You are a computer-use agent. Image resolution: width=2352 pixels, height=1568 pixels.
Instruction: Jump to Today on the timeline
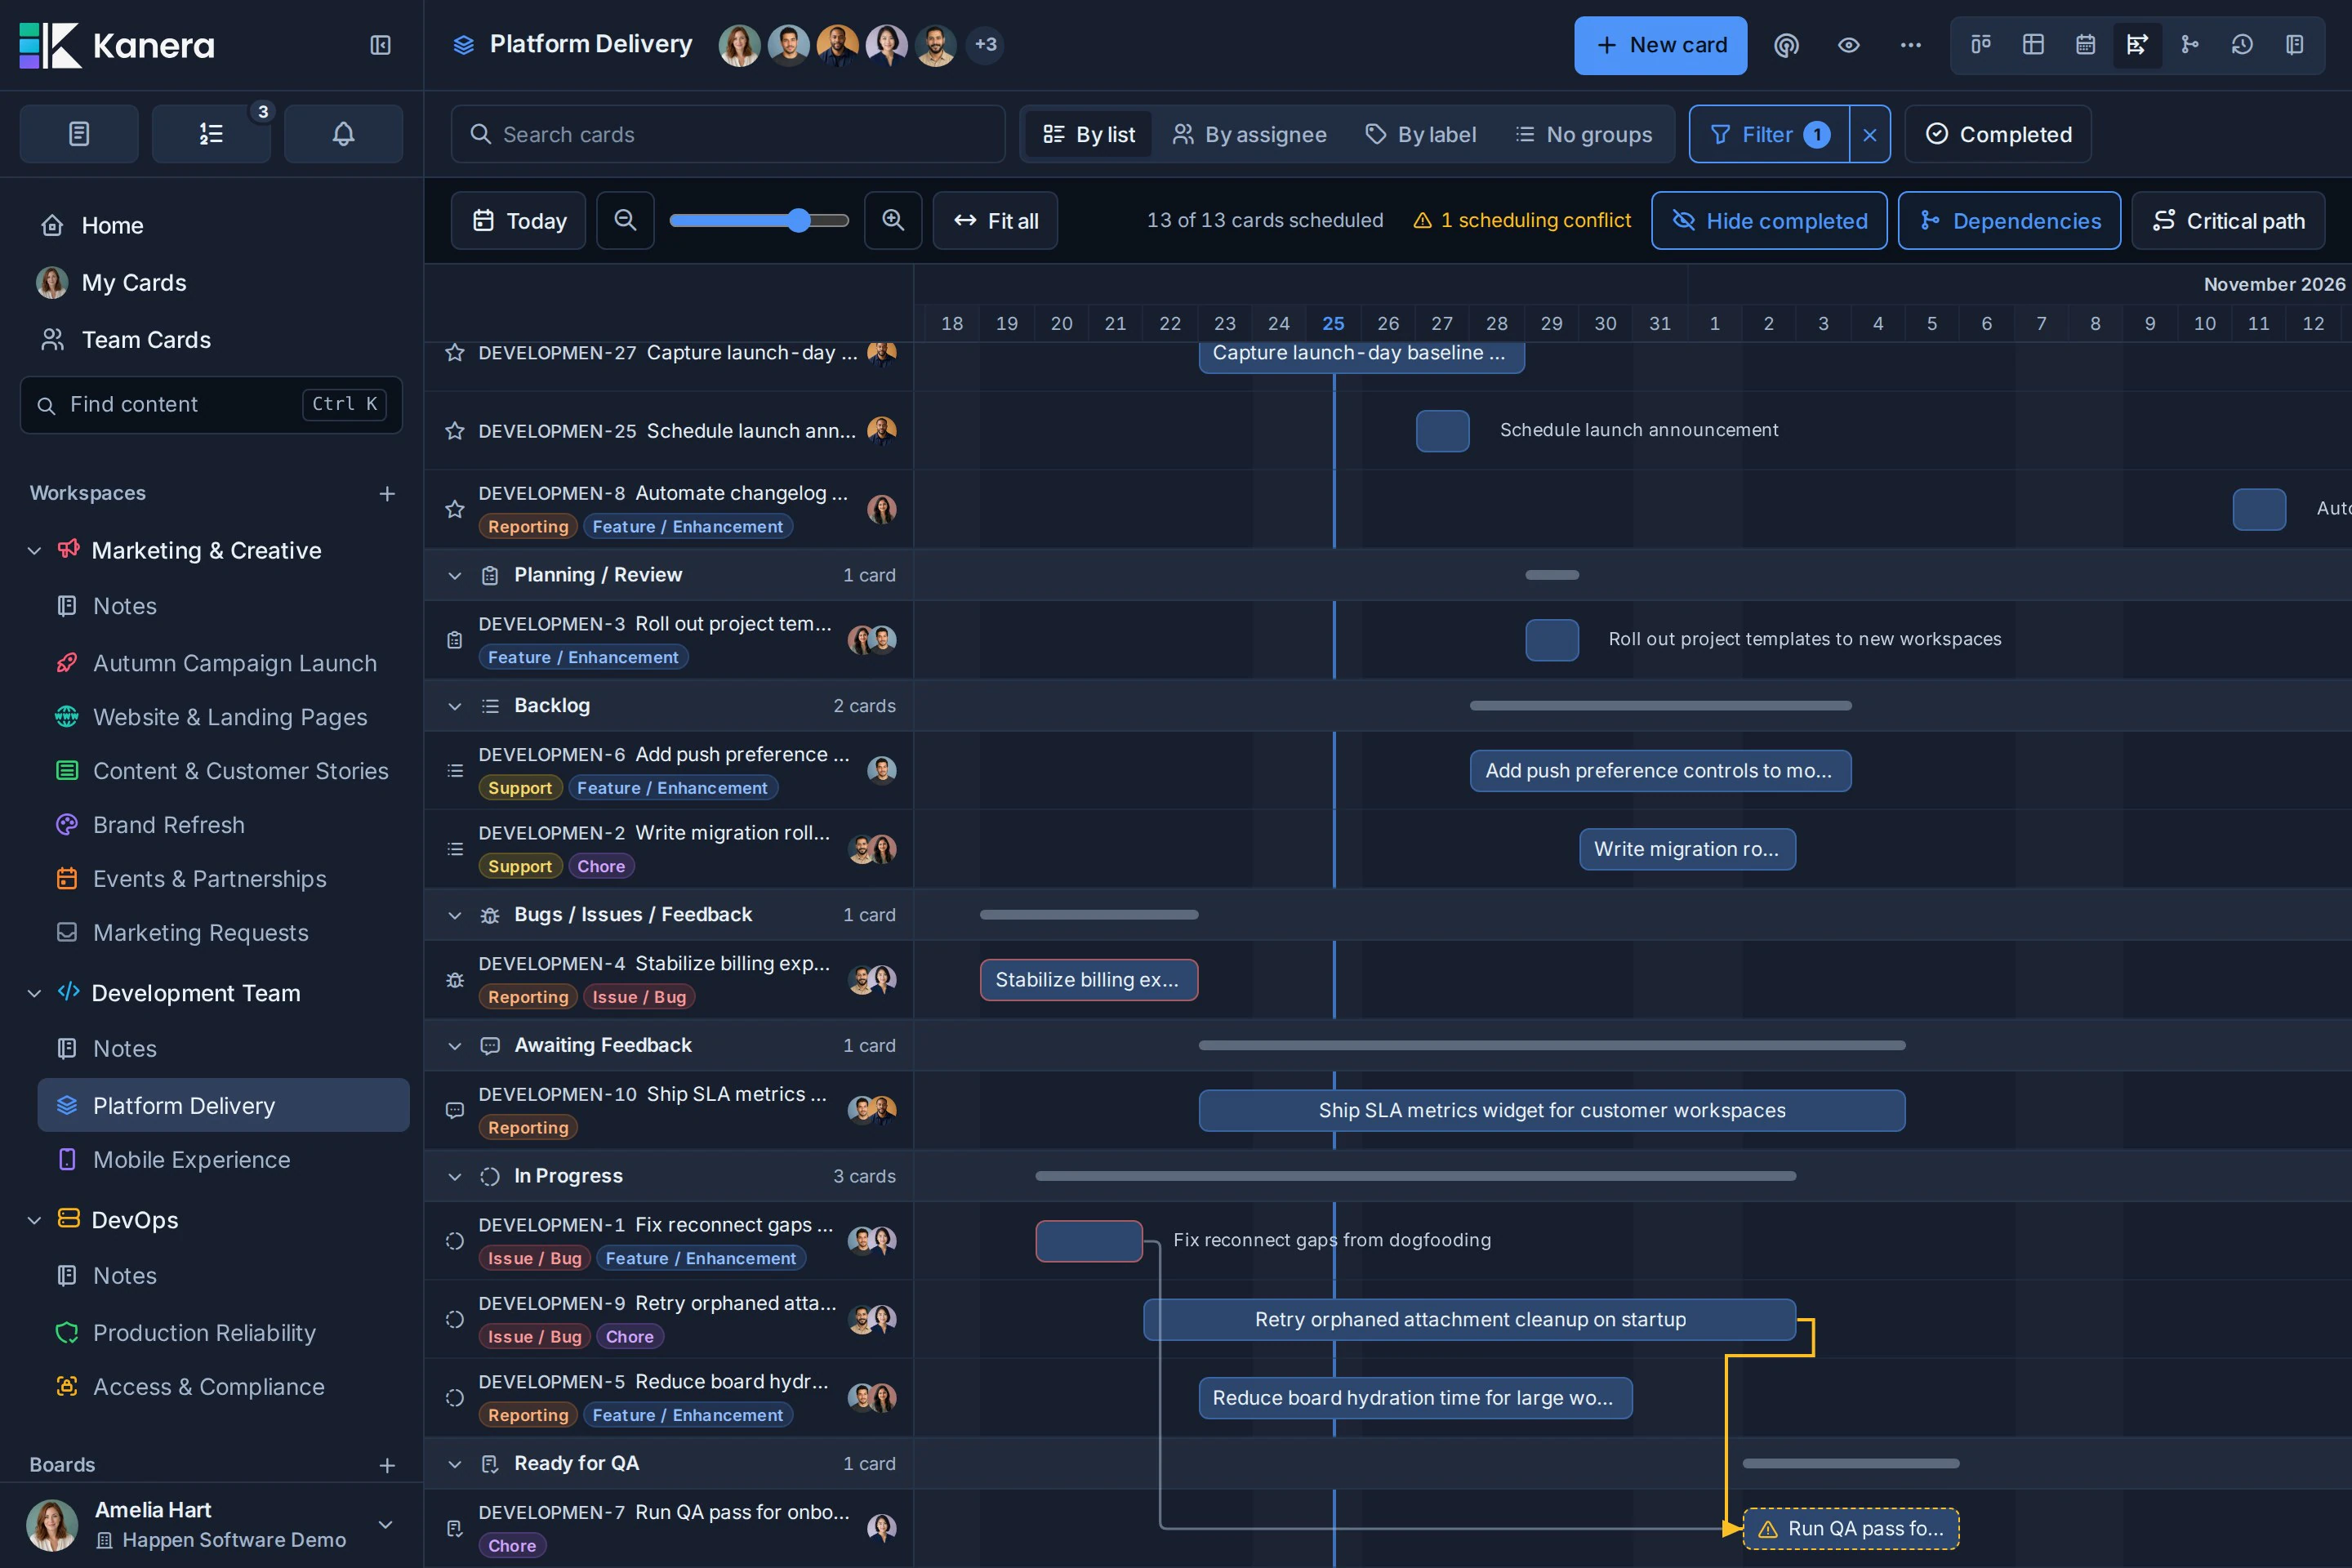click(519, 220)
